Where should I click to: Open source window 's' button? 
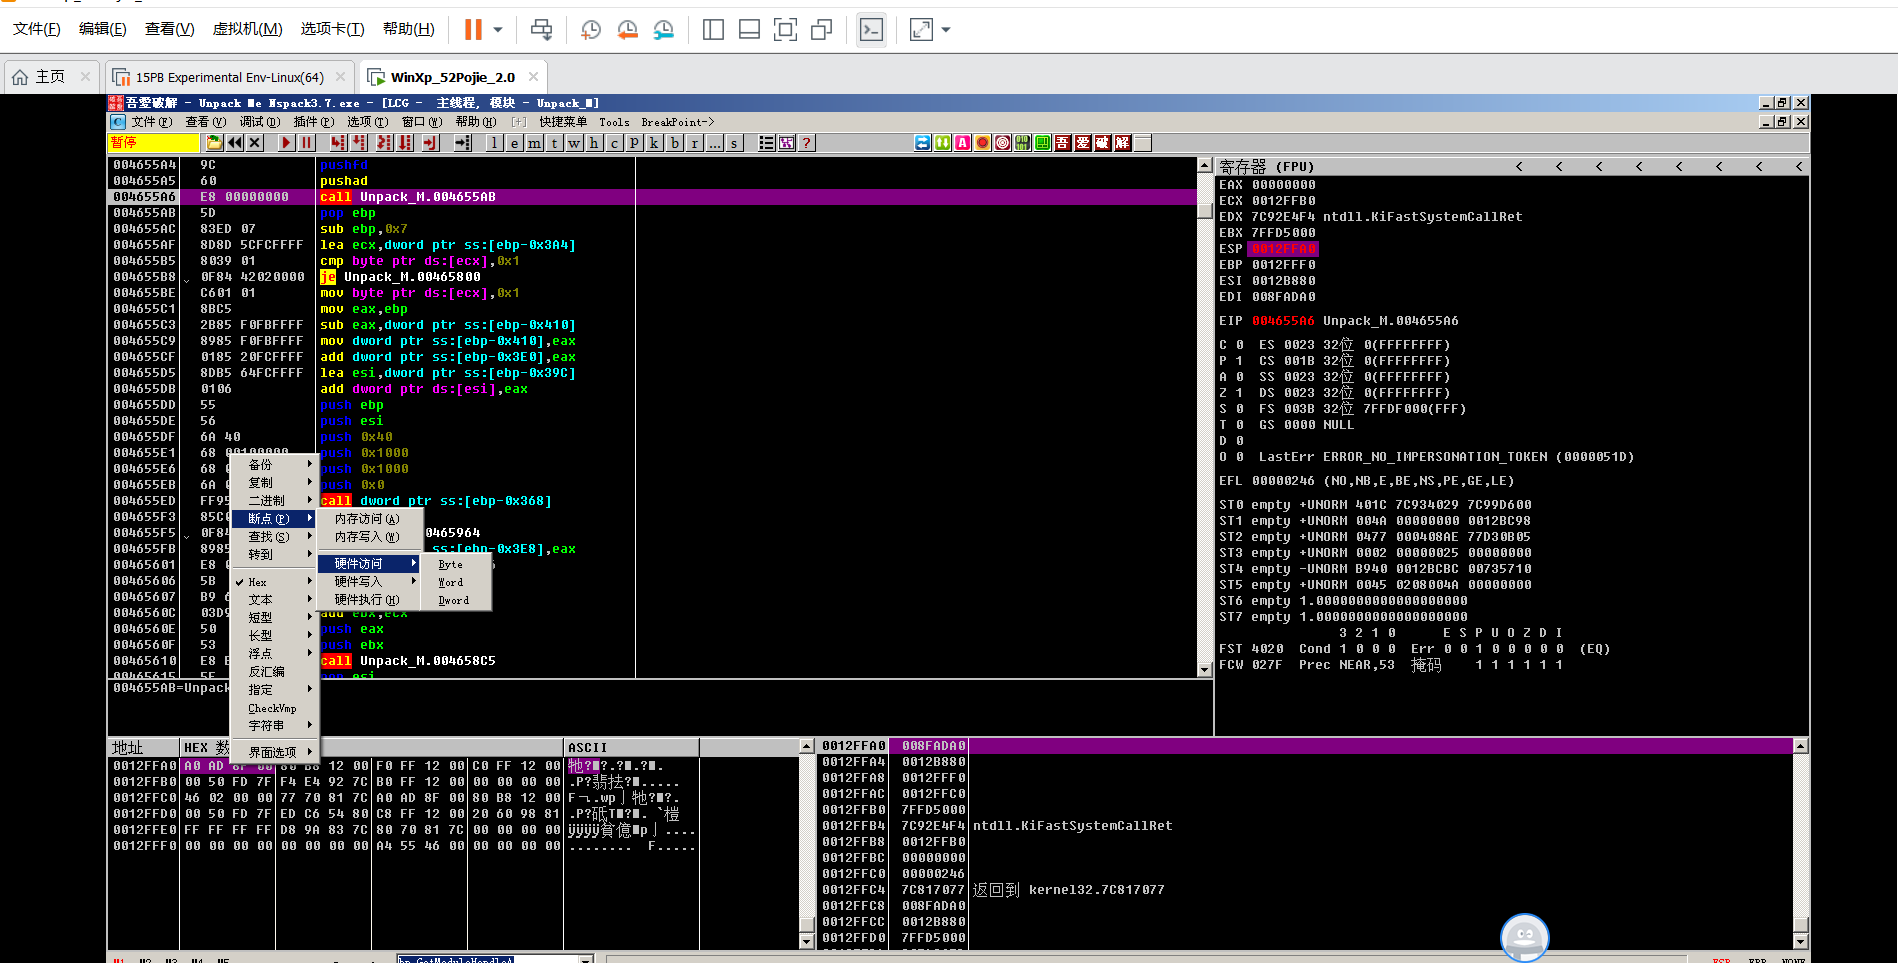click(734, 143)
